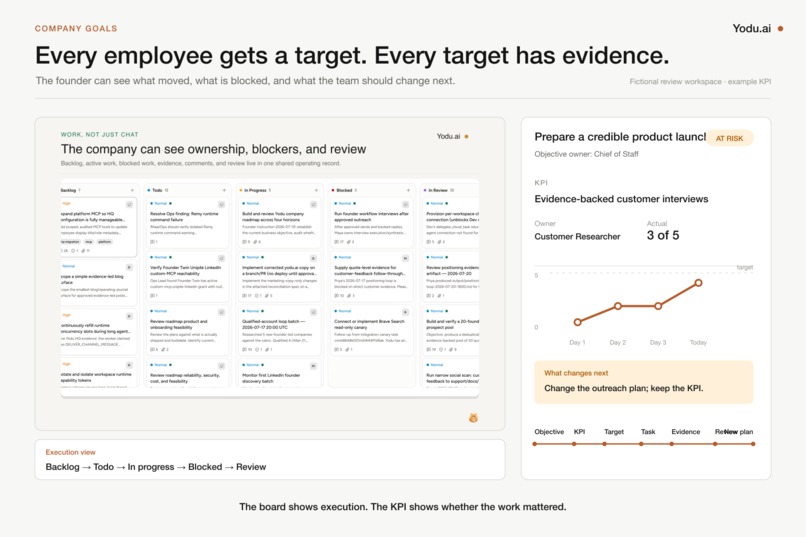Viewport: 806px width, 537px height.
Task: Open 'Build and review Yodu company roadmap' card
Action: coord(279,223)
